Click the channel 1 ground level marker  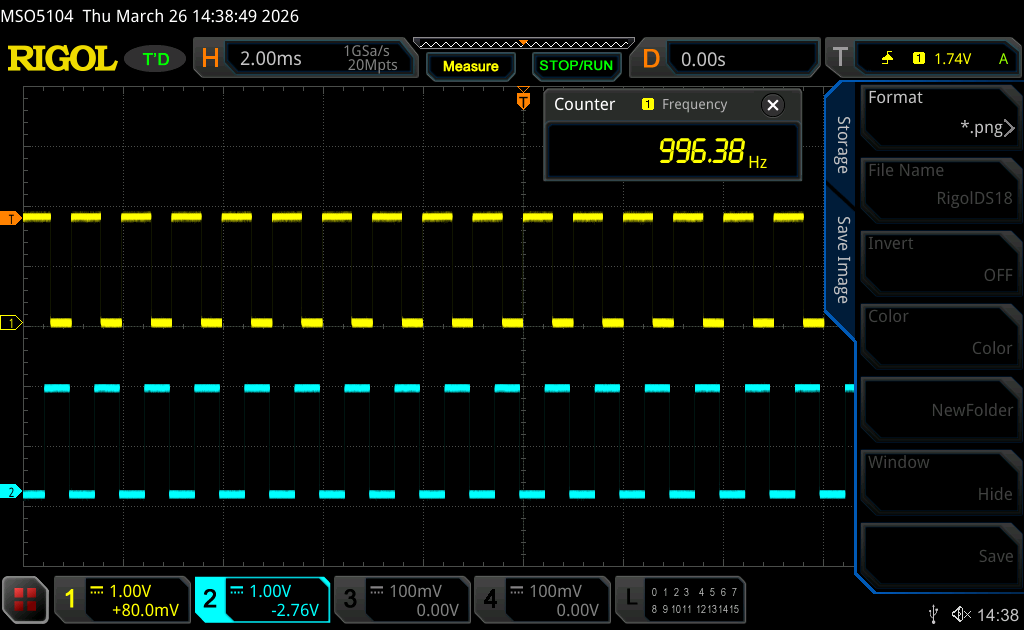[12, 323]
